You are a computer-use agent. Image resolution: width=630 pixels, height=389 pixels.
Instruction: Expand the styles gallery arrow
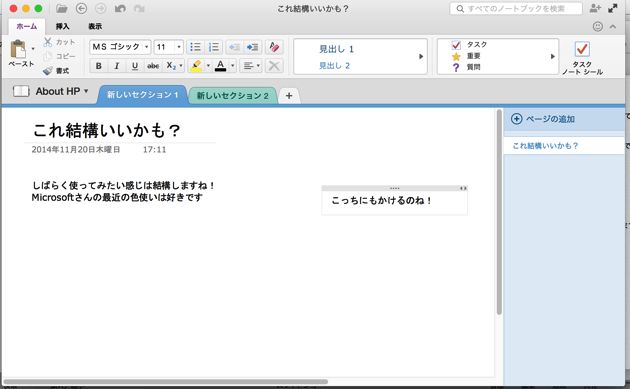point(421,56)
